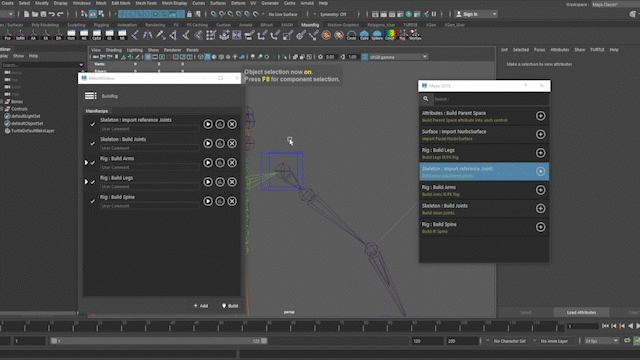Screen dimensions: 640x360
Task: Open the outliner search dropdown arrow
Action: (x=81, y=65)
